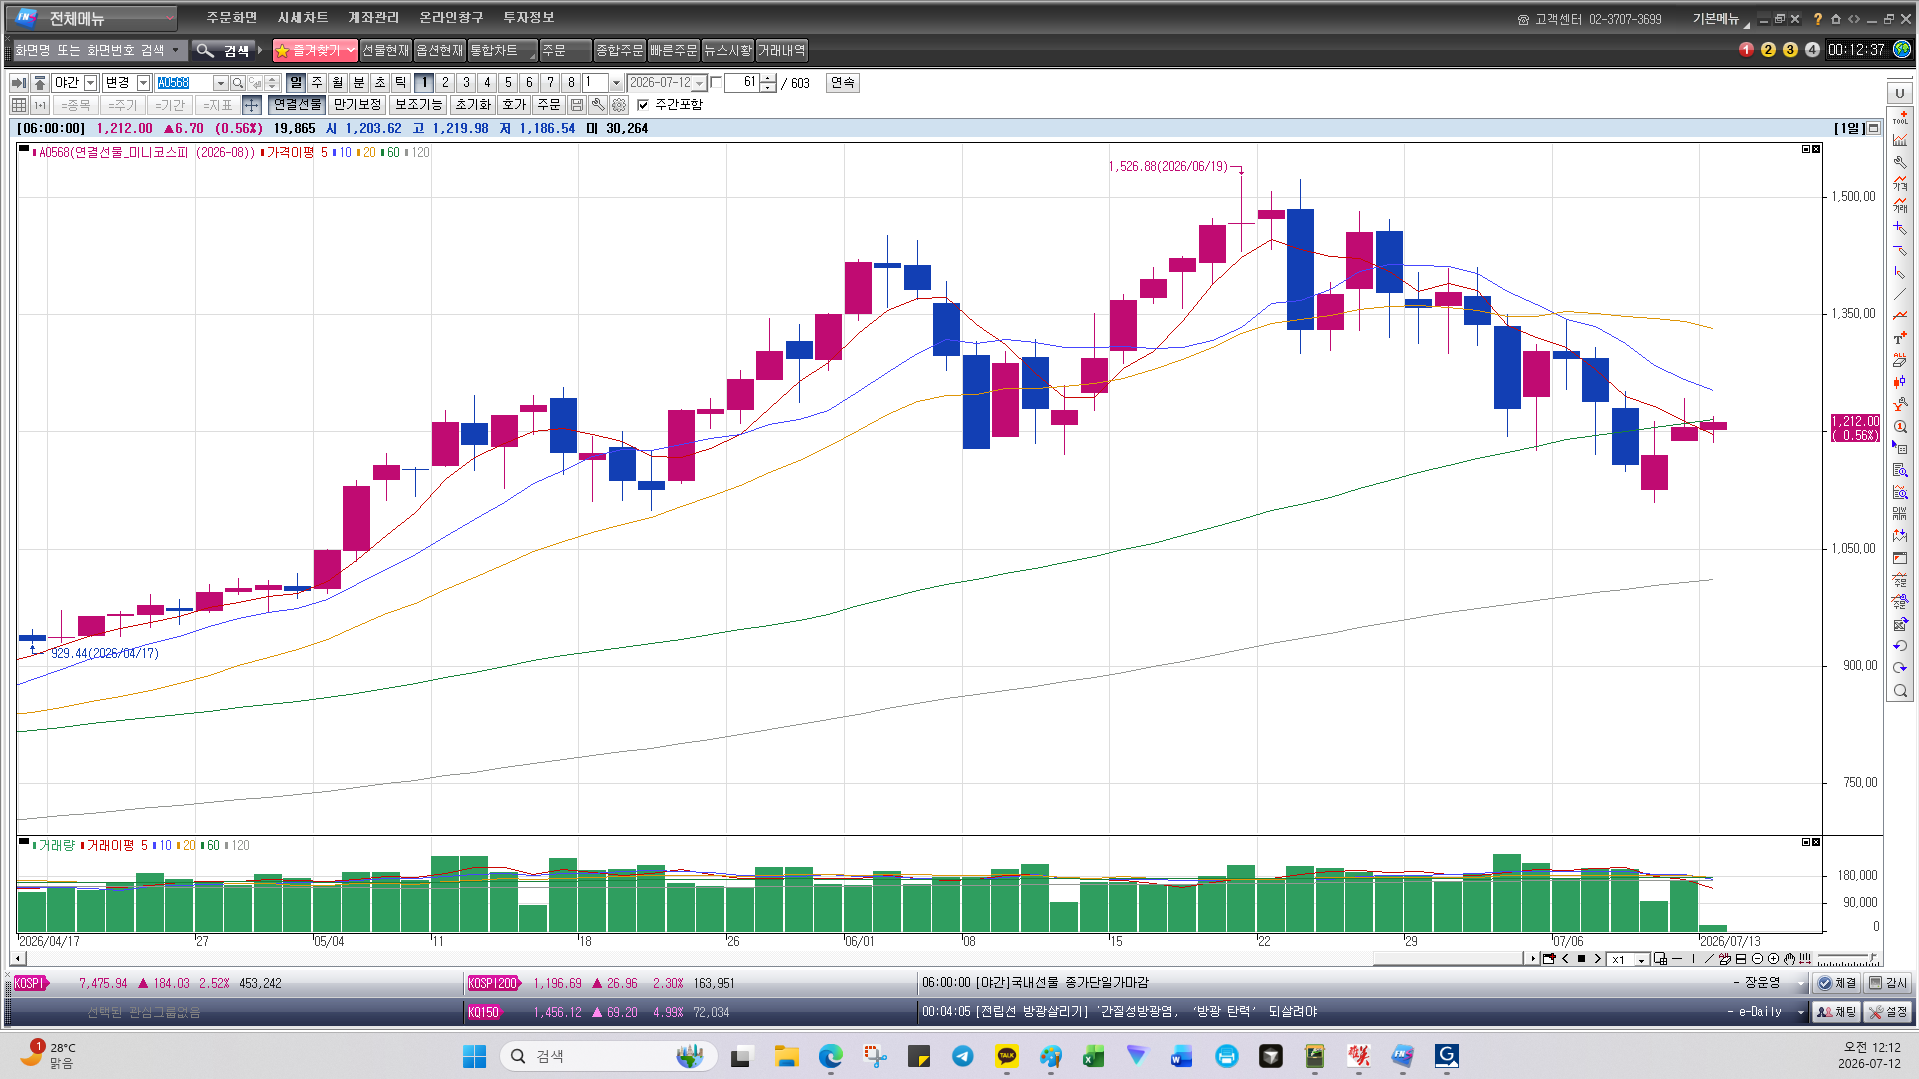Open the 시세차트 menu
Screen dimensions: 1919x1079
coord(303,18)
